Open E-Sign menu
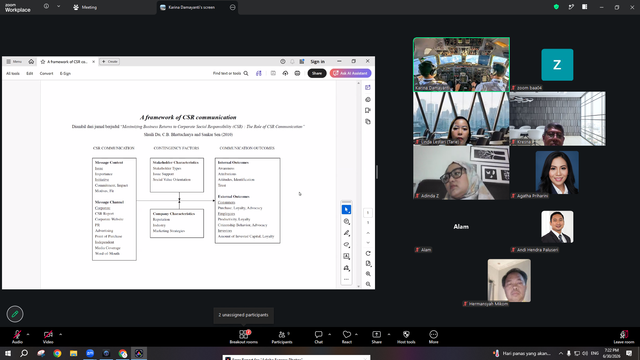 65,73
